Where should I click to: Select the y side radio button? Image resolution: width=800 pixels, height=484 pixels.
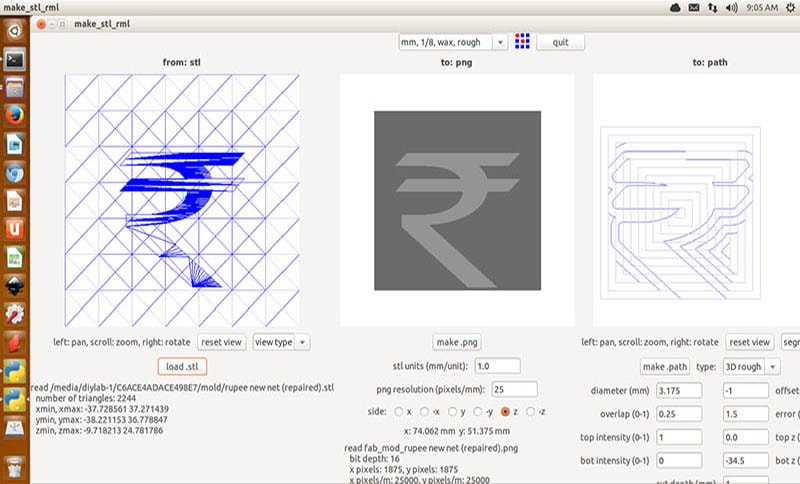pos(453,412)
